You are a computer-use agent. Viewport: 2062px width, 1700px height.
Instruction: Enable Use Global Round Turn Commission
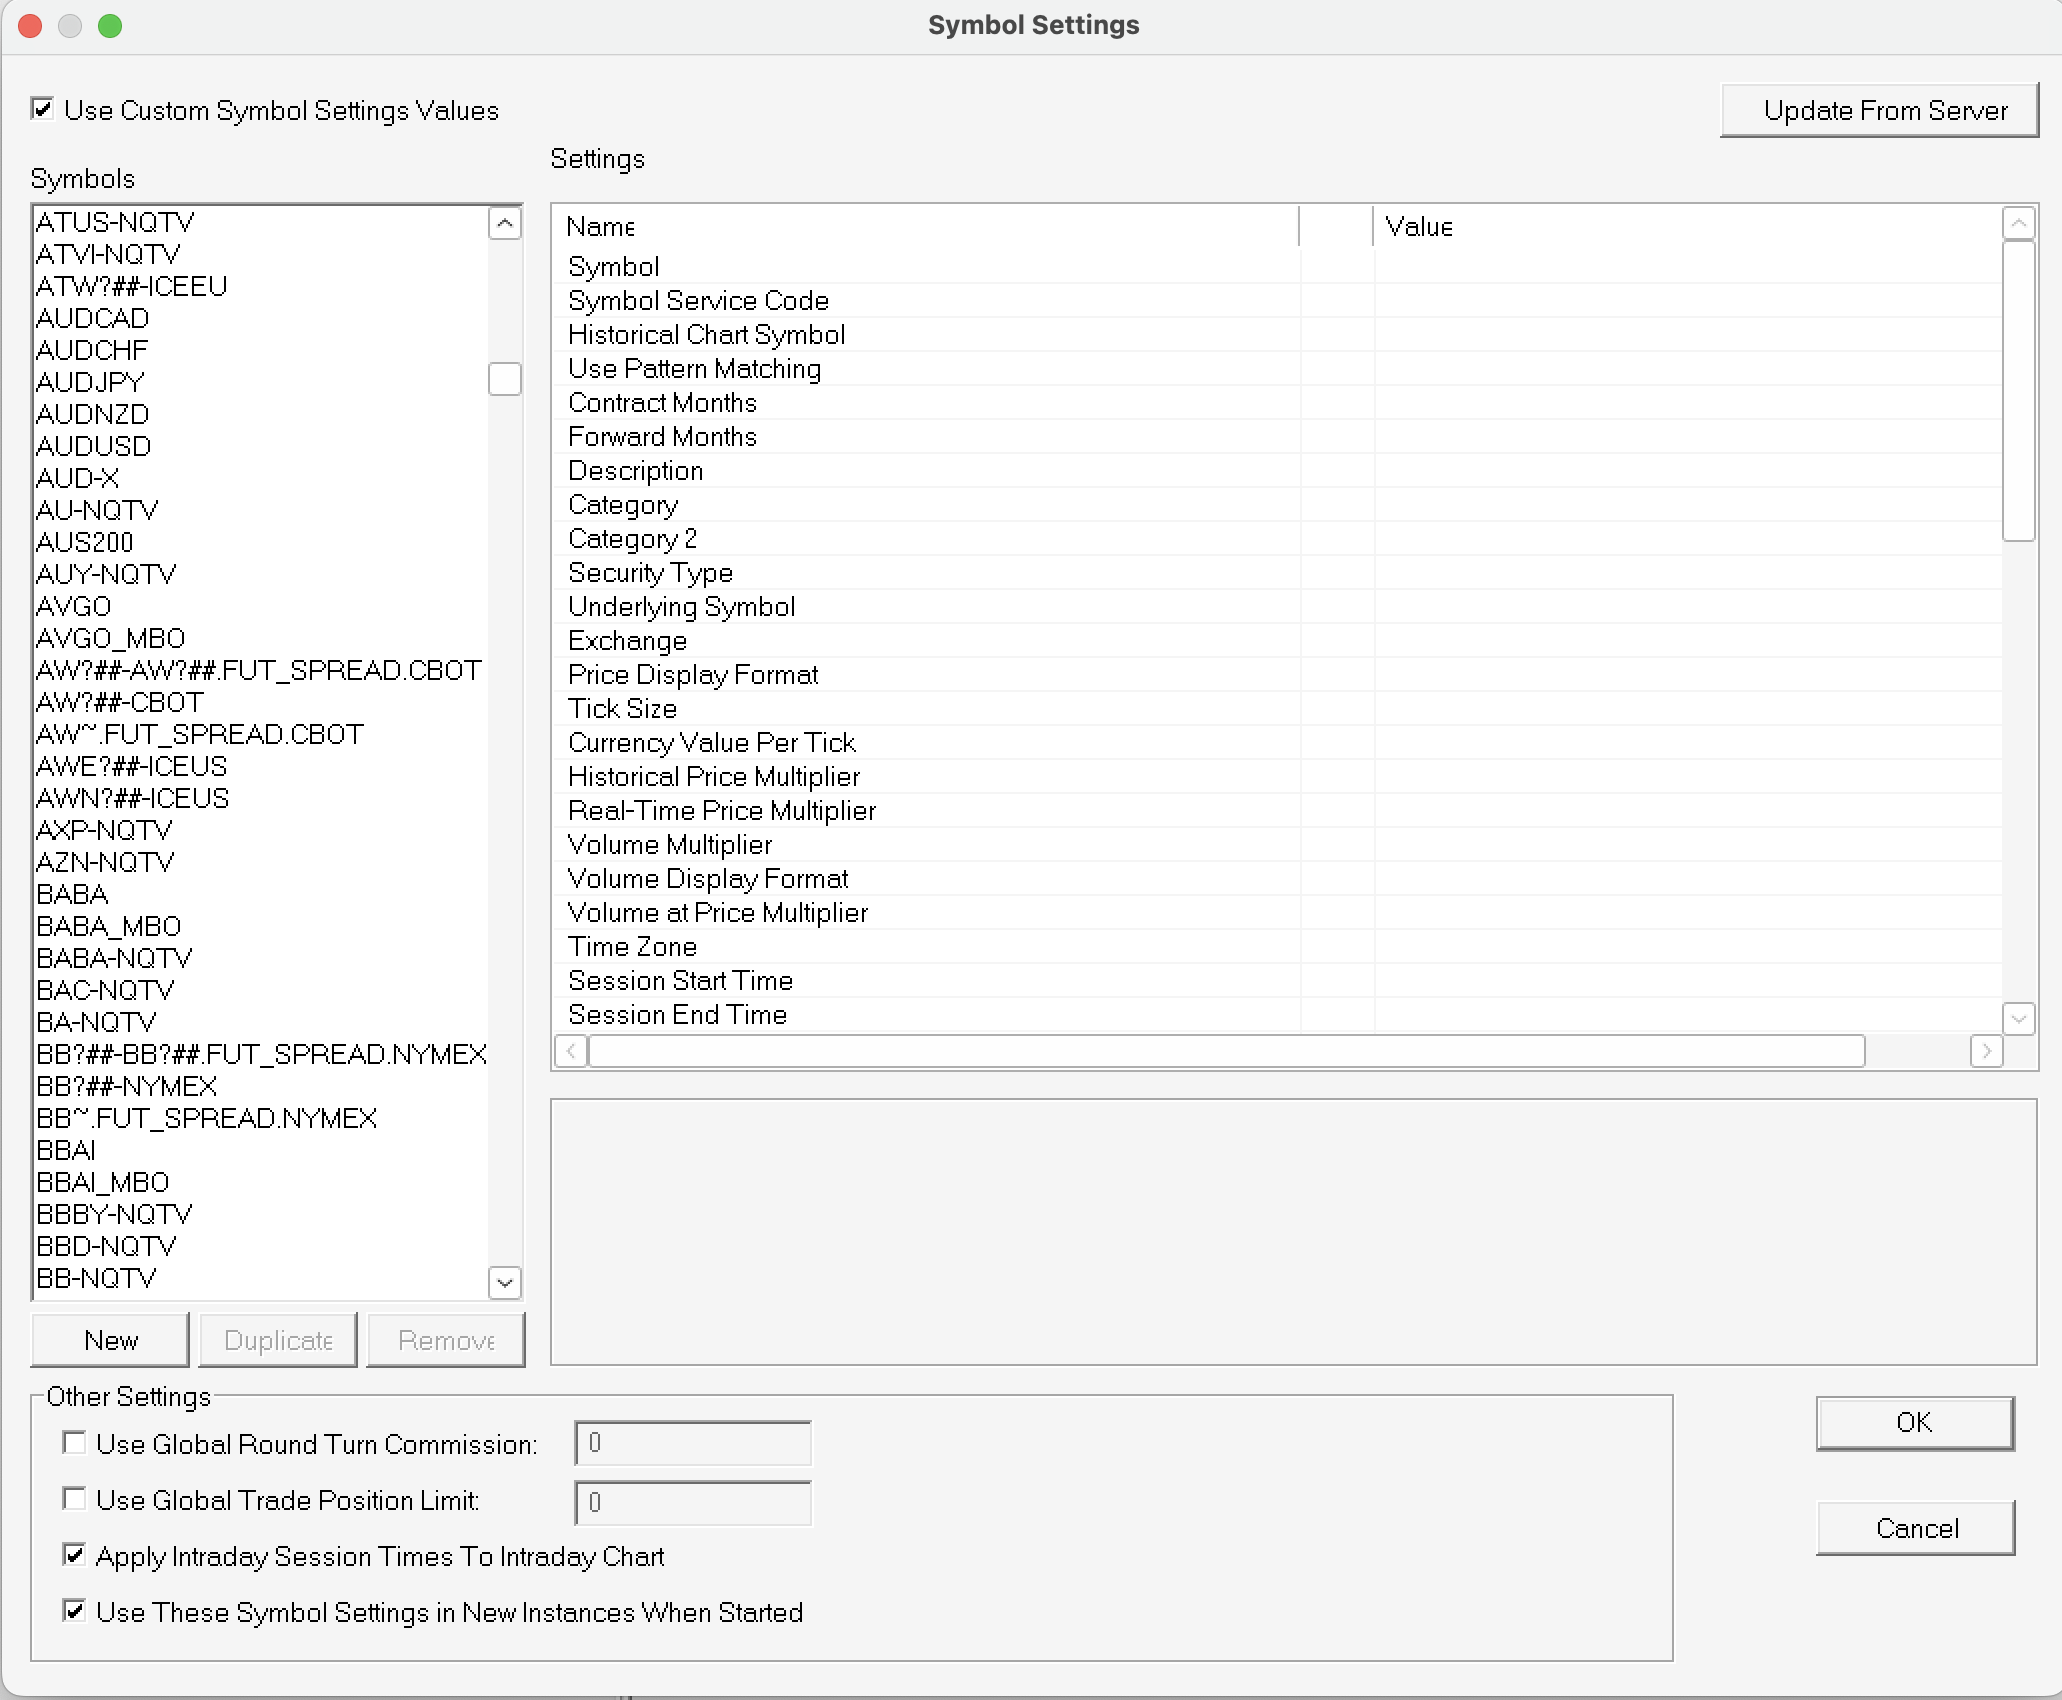(74, 1442)
